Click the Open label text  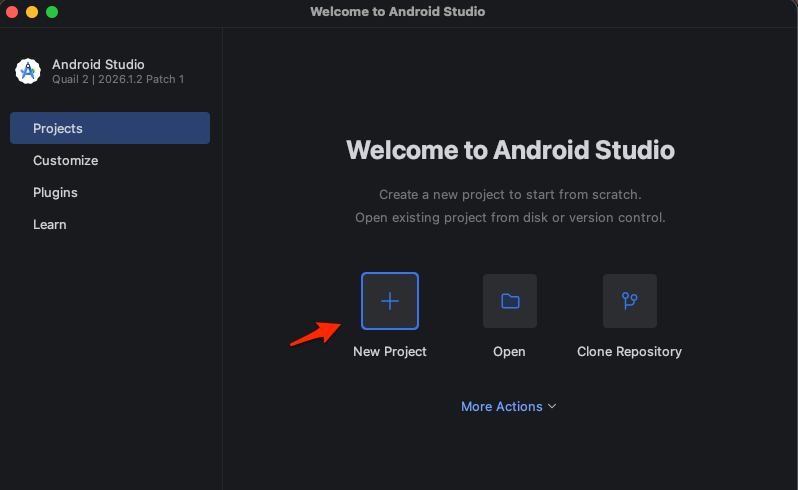click(509, 352)
